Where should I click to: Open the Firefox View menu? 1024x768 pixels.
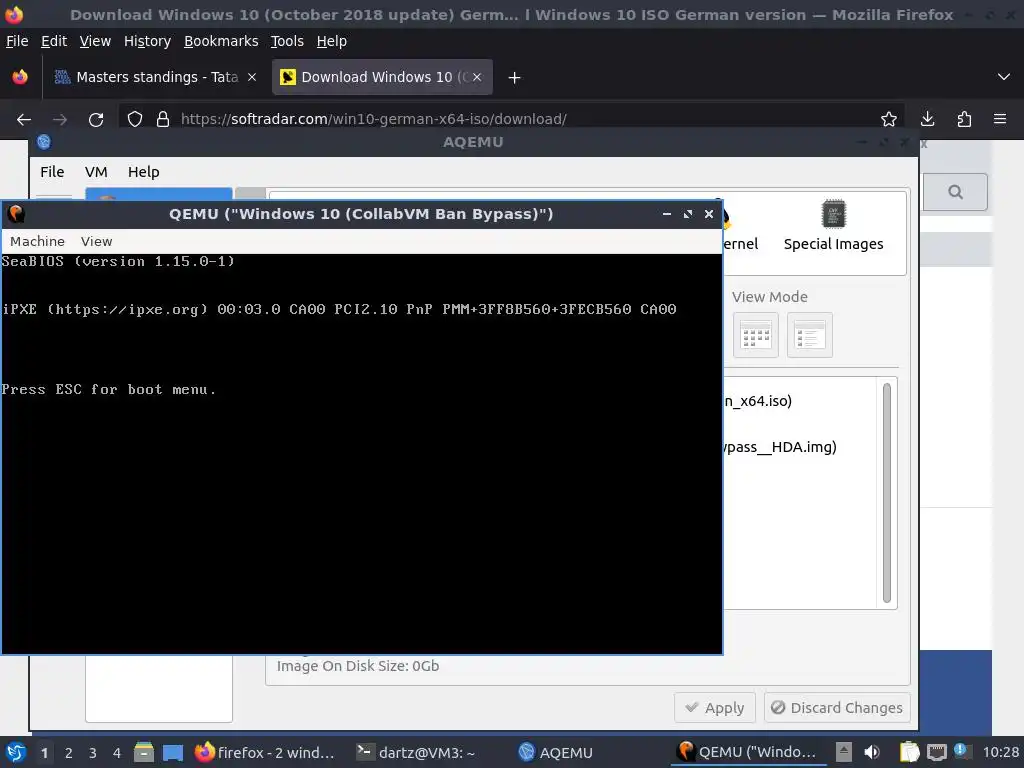click(95, 41)
